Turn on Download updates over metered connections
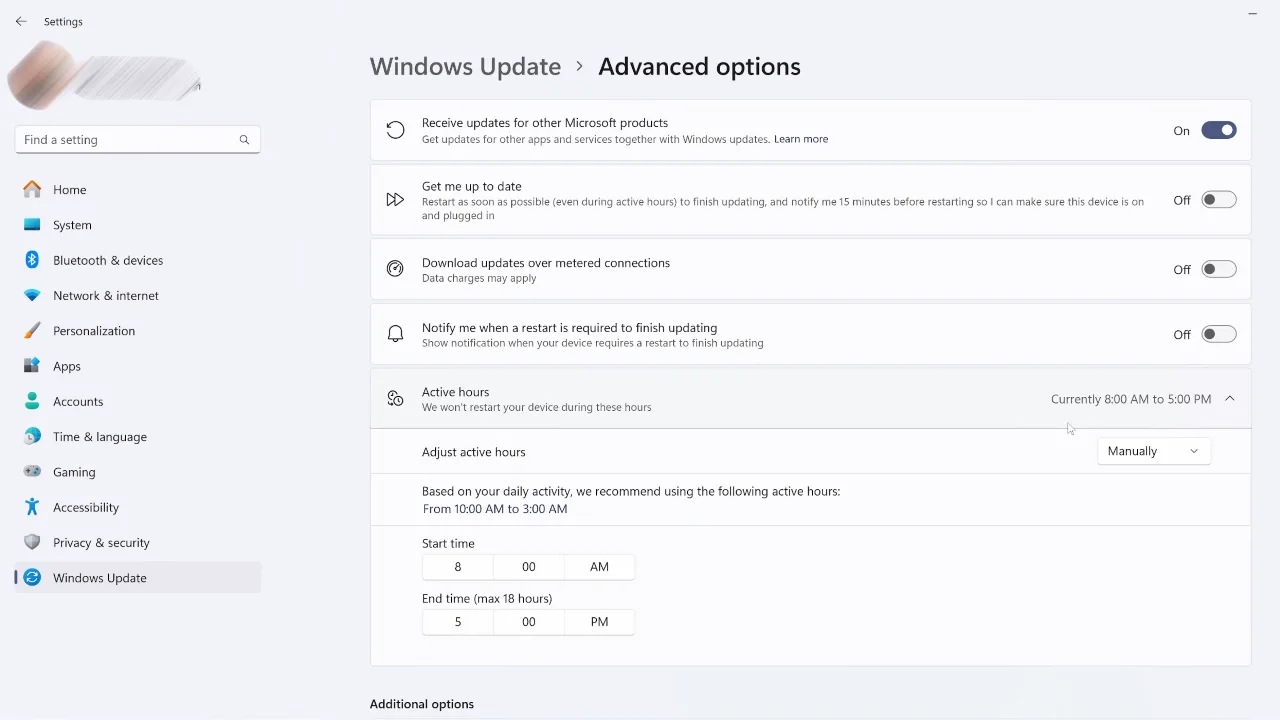The image size is (1280, 720). [1218, 269]
